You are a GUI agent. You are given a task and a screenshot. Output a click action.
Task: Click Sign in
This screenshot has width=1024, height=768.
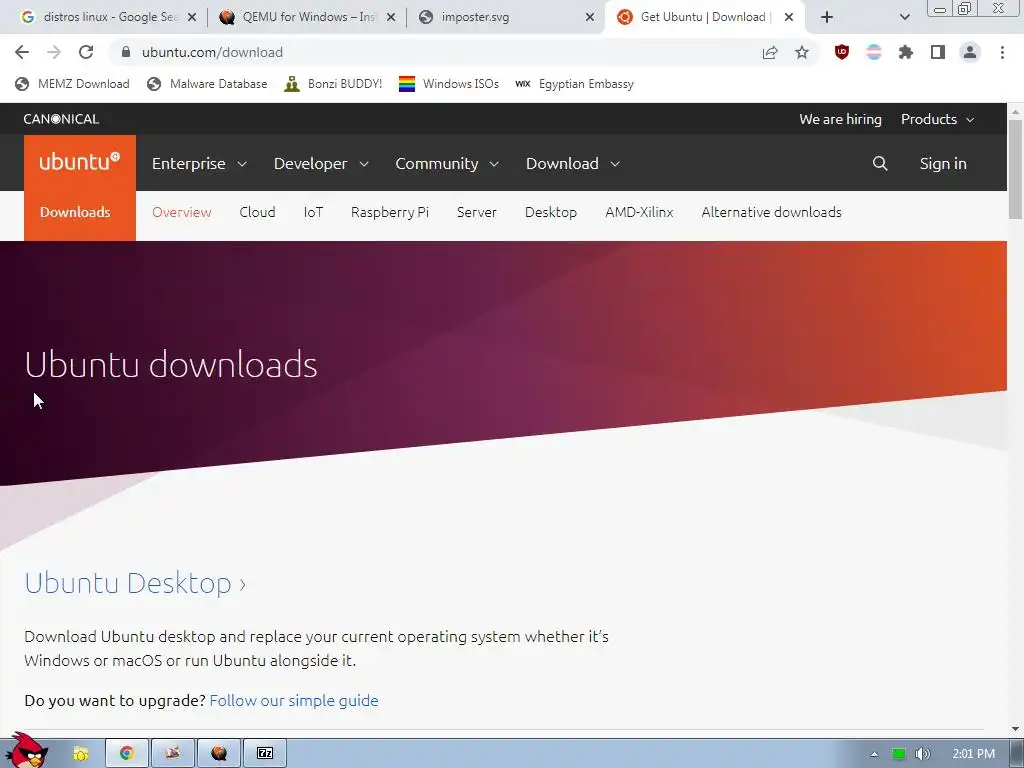(x=942, y=163)
